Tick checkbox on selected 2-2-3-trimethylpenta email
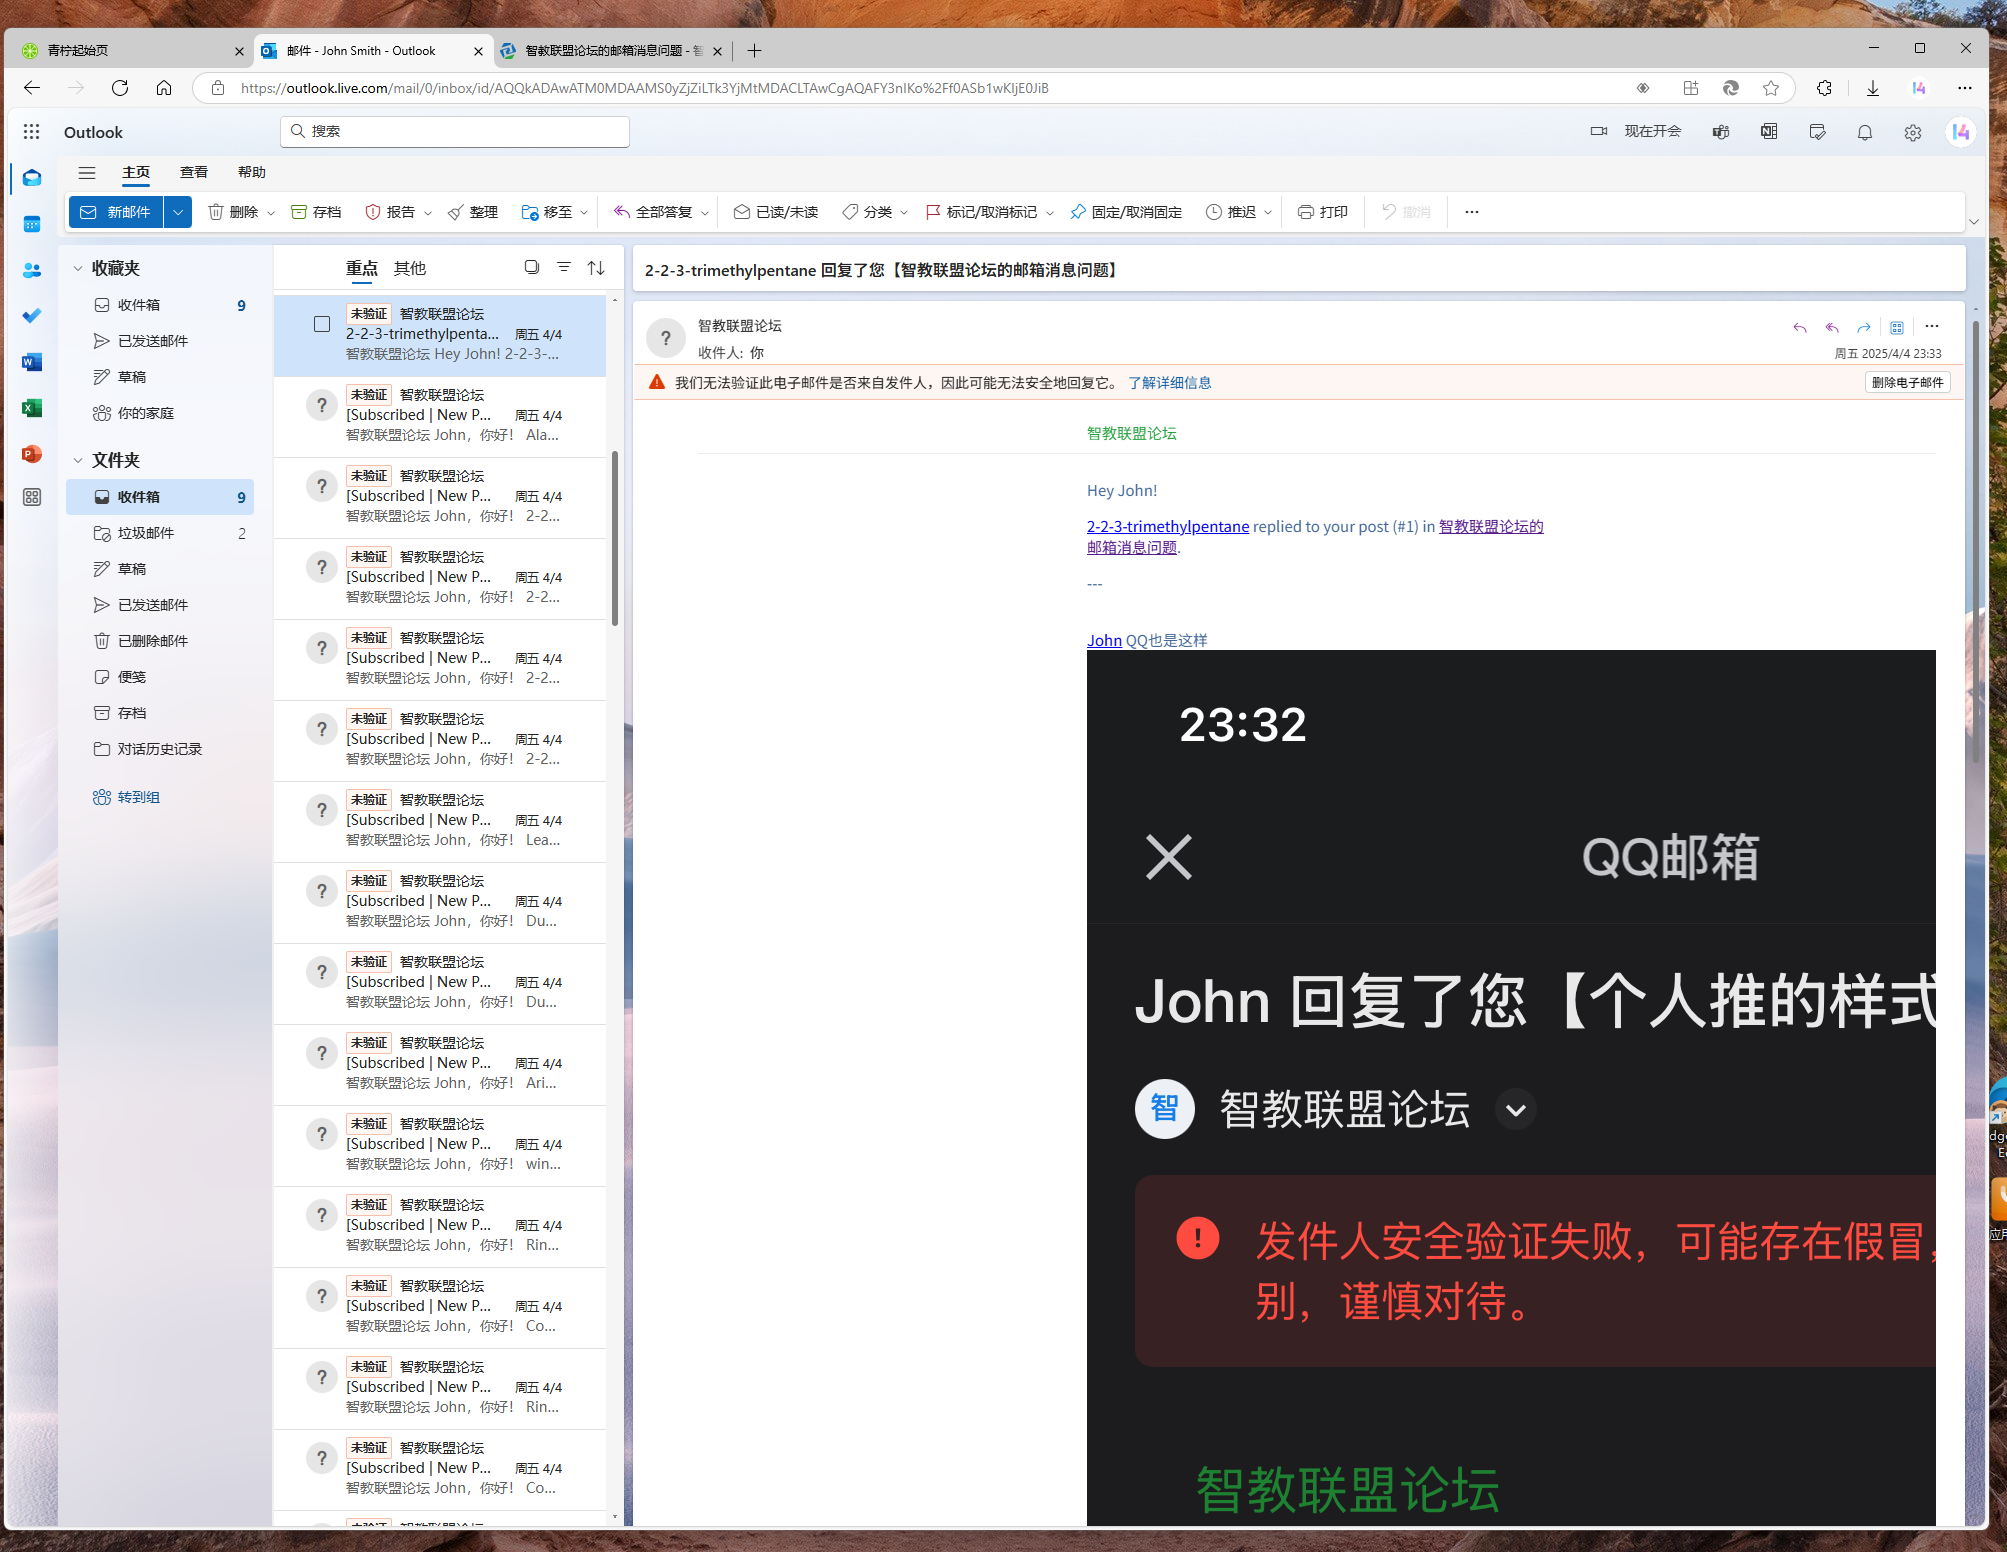The image size is (2007, 1552). point(322,324)
